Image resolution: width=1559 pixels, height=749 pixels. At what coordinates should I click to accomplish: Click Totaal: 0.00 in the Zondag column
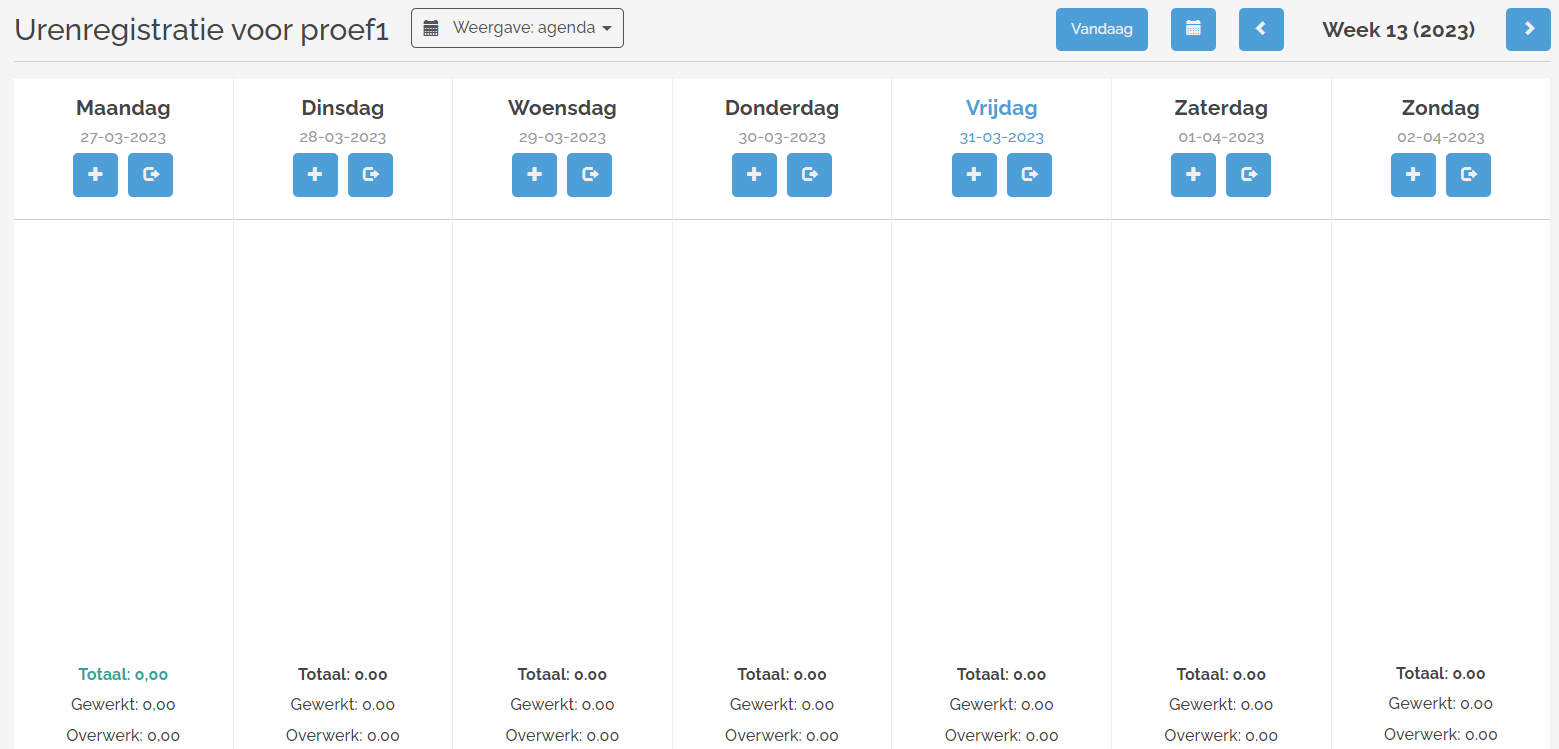coord(1441,673)
